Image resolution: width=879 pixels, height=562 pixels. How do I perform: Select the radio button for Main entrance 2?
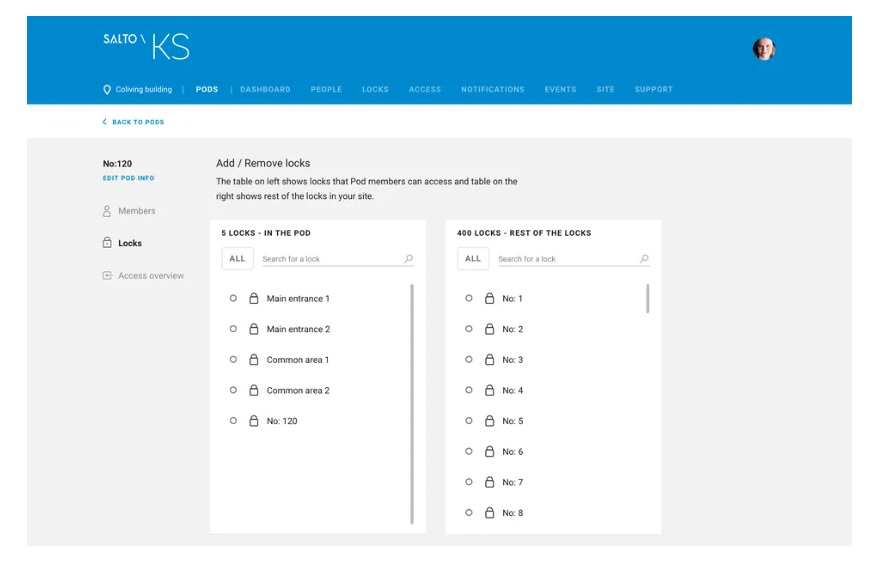tap(233, 329)
